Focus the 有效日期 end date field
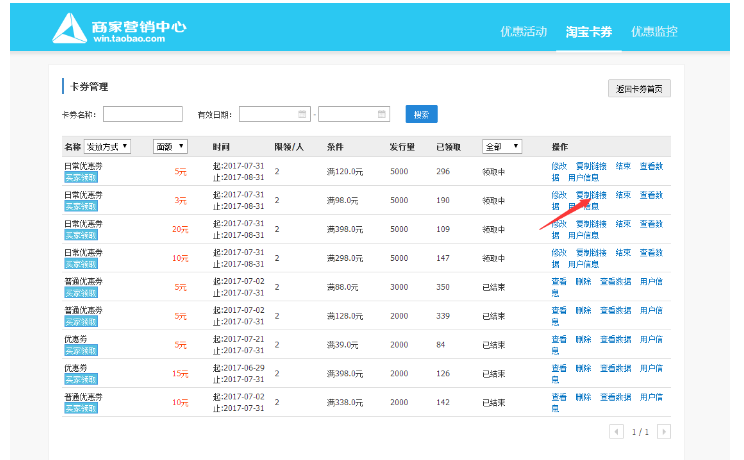Screen dimensions: 744x460 pyautogui.click(x=354, y=114)
